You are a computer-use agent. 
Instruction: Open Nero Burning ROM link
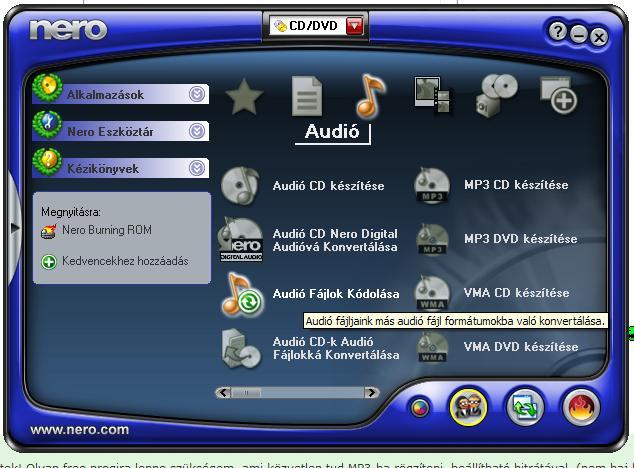pos(107,230)
